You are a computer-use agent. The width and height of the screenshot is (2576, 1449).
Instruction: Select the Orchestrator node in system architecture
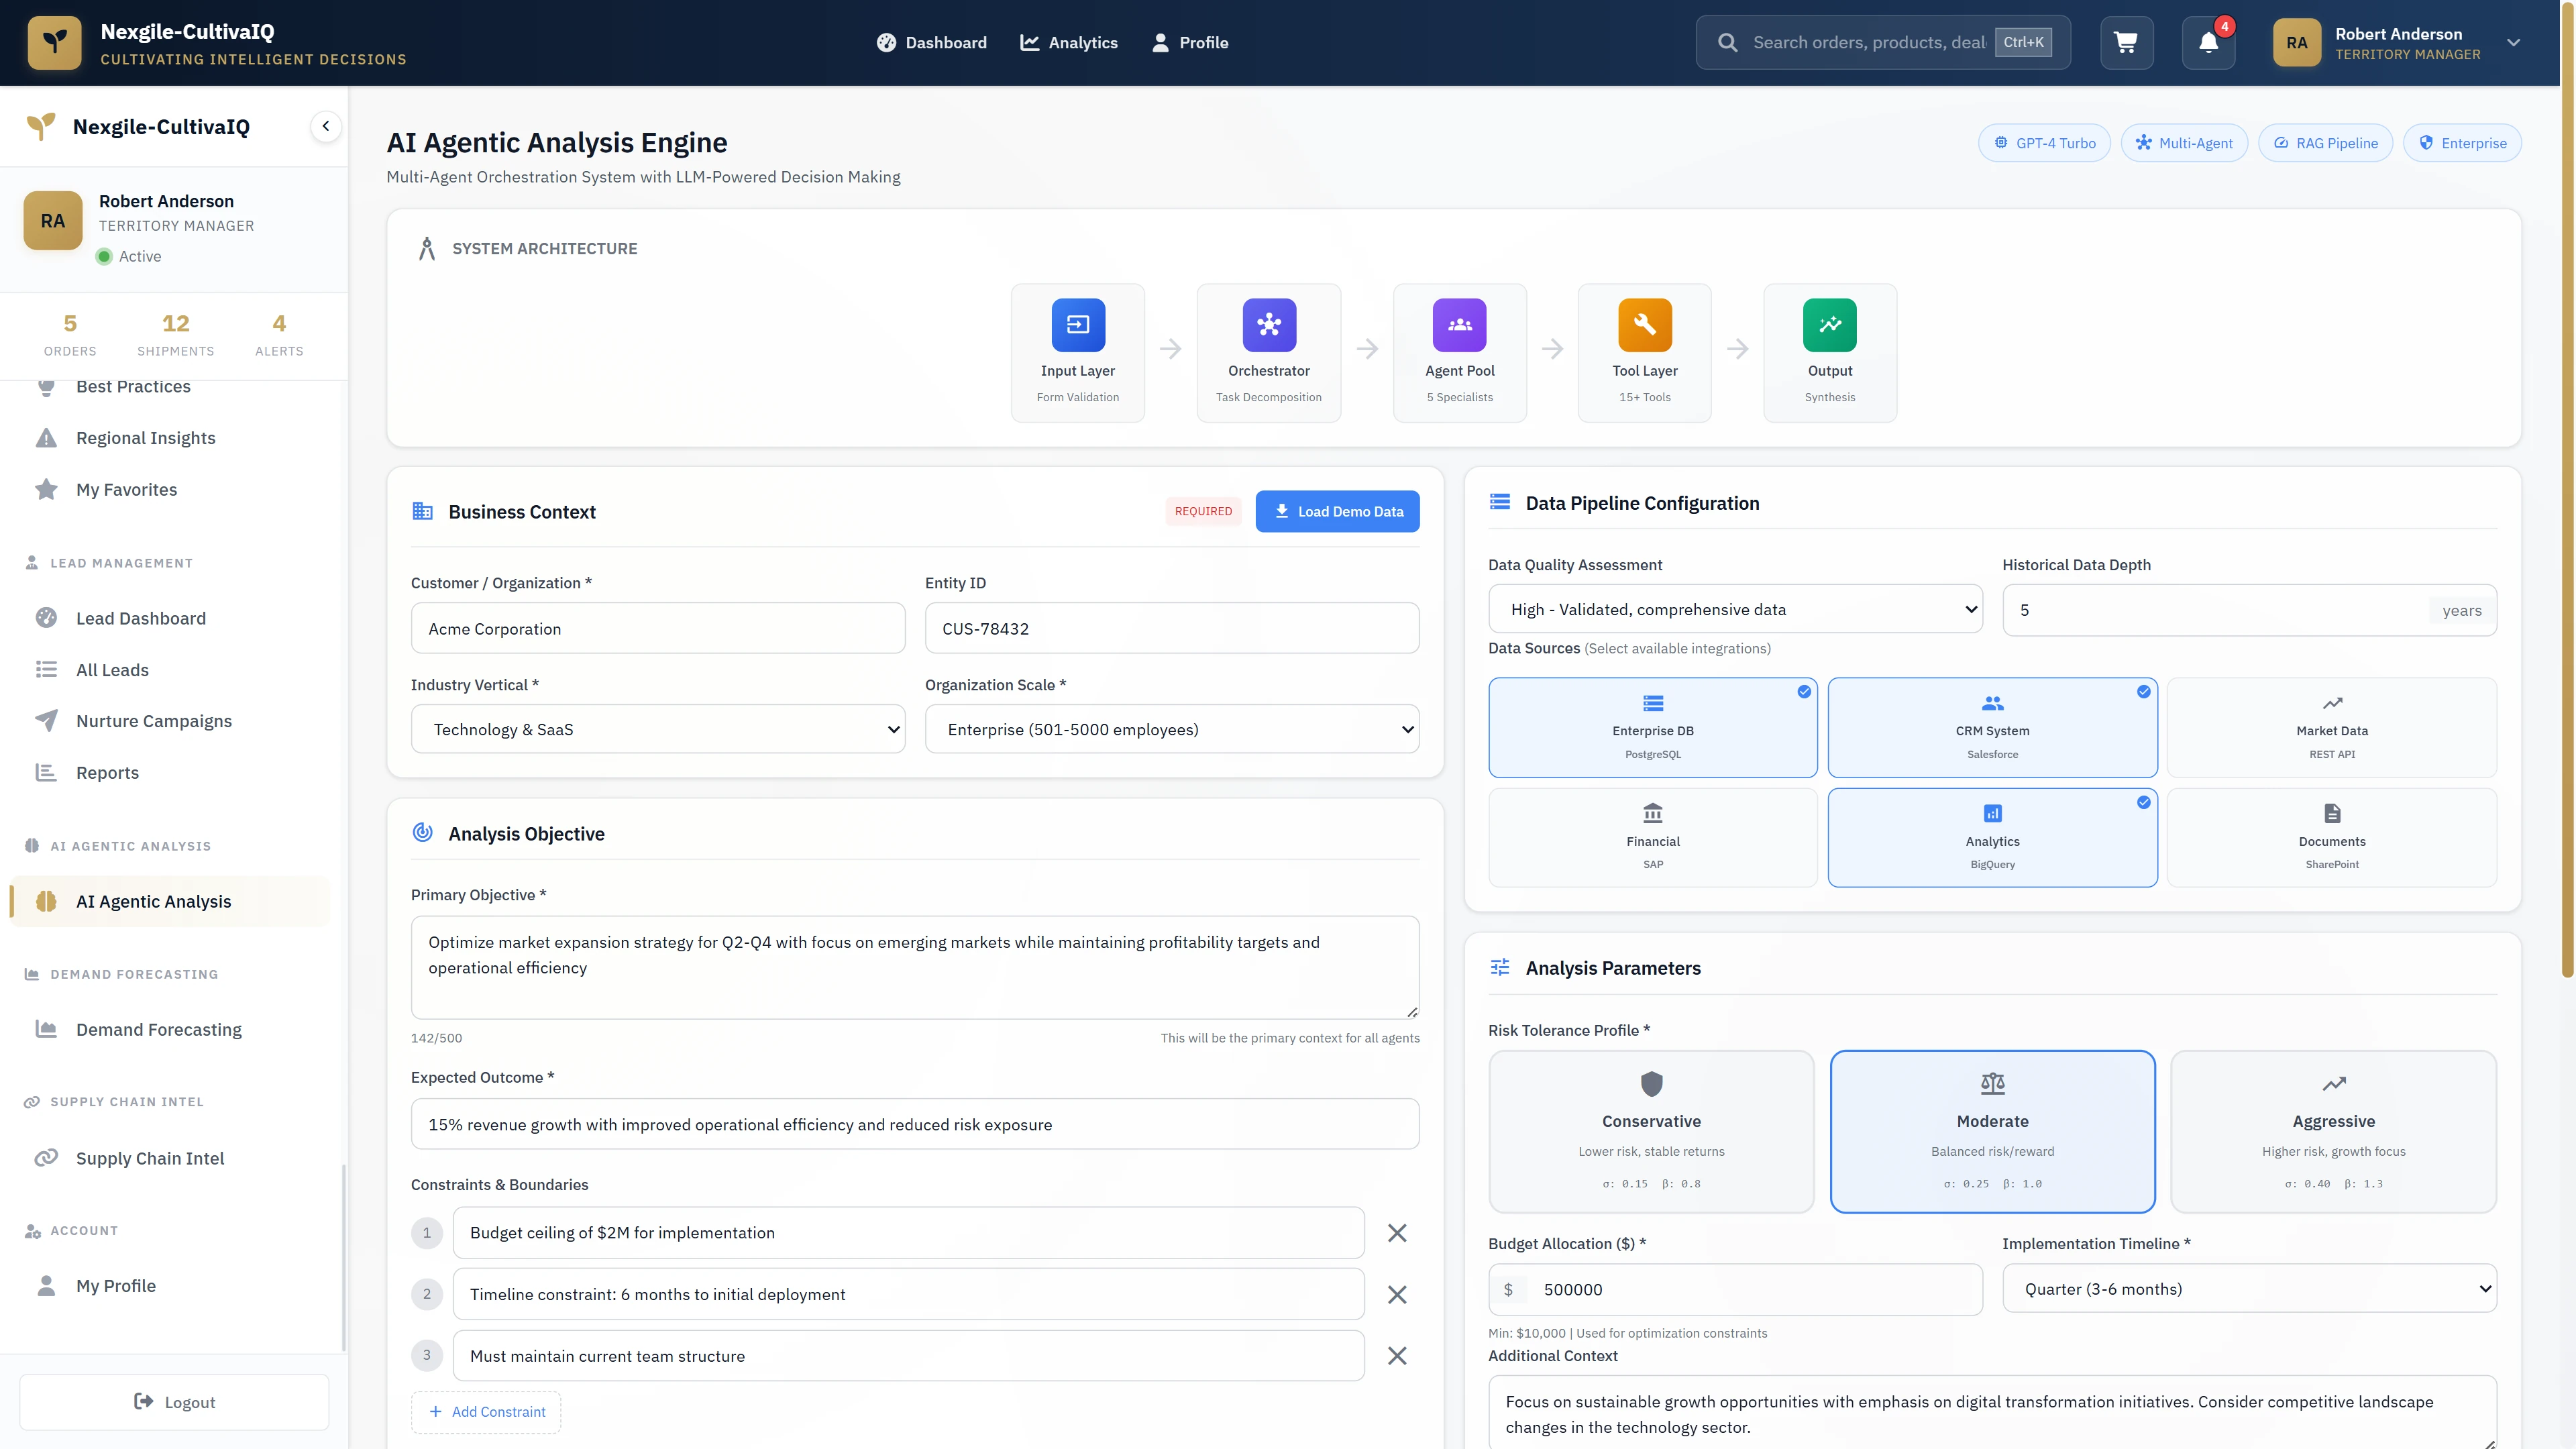1268,352
